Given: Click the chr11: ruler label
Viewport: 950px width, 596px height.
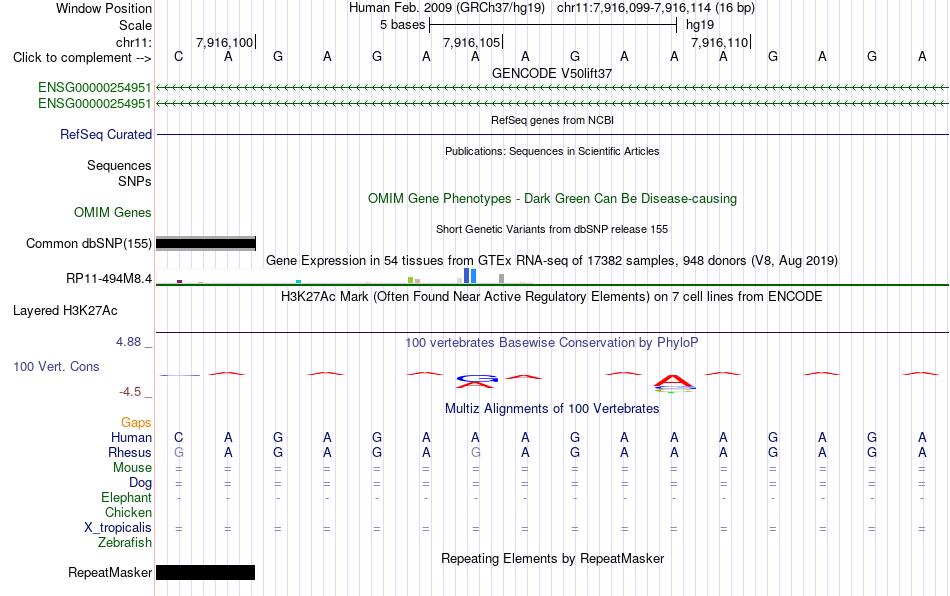Looking at the screenshot, I should 134,42.
